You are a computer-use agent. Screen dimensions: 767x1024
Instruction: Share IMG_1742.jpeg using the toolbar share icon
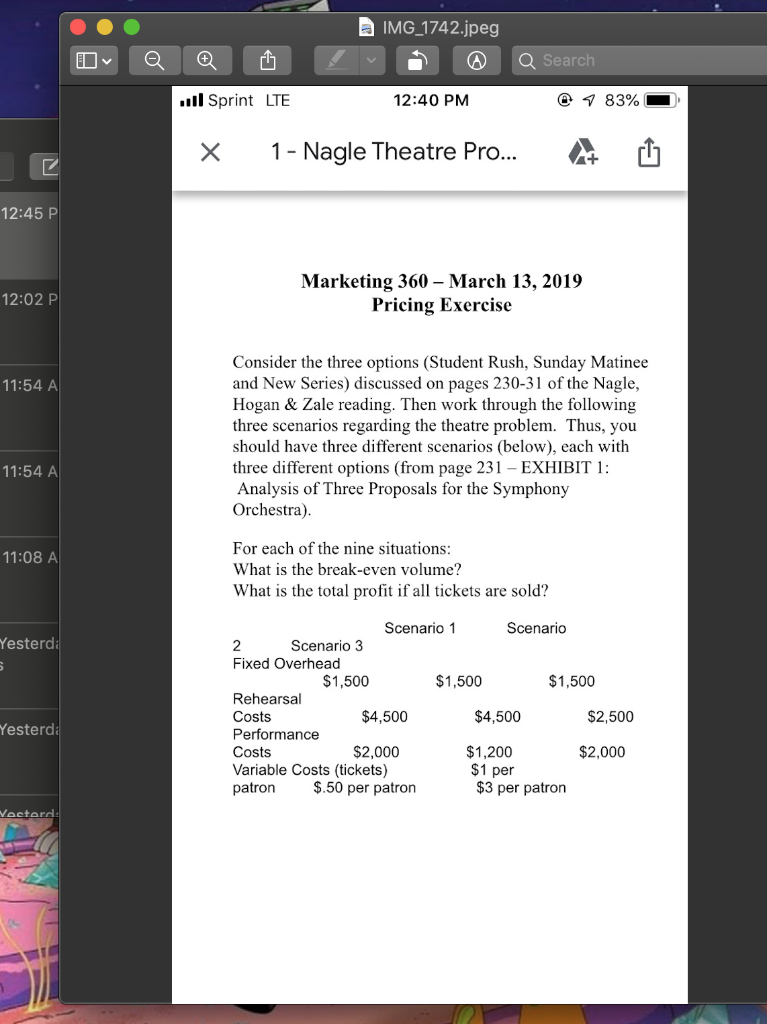[x=267, y=60]
